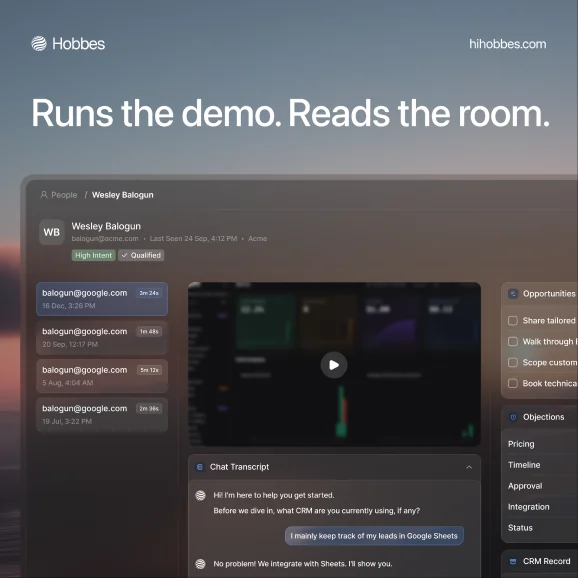
Task: Check the Walk through checkbox
Action: click(513, 342)
